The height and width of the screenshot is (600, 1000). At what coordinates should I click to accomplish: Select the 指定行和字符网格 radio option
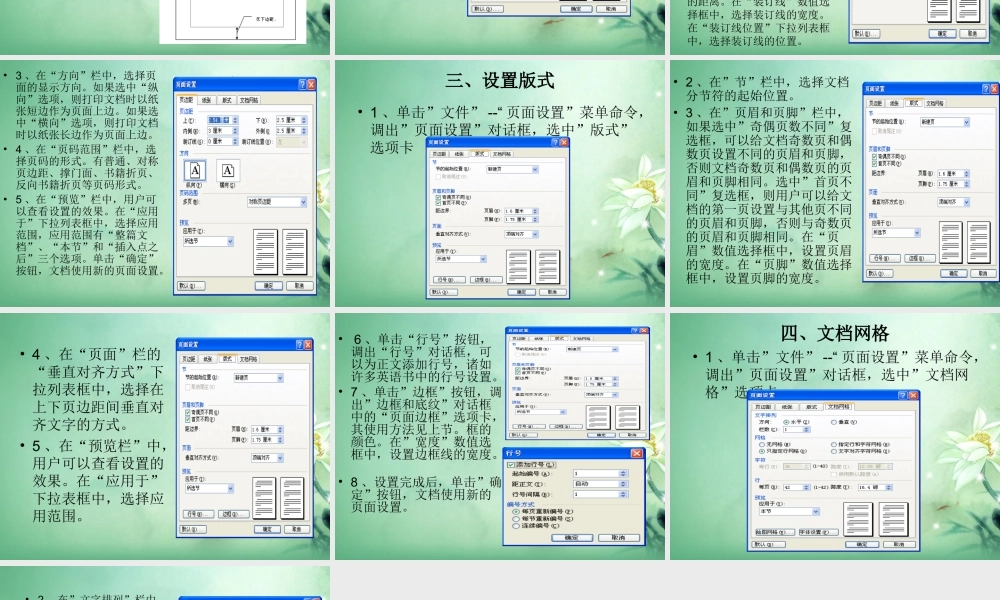point(834,444)
